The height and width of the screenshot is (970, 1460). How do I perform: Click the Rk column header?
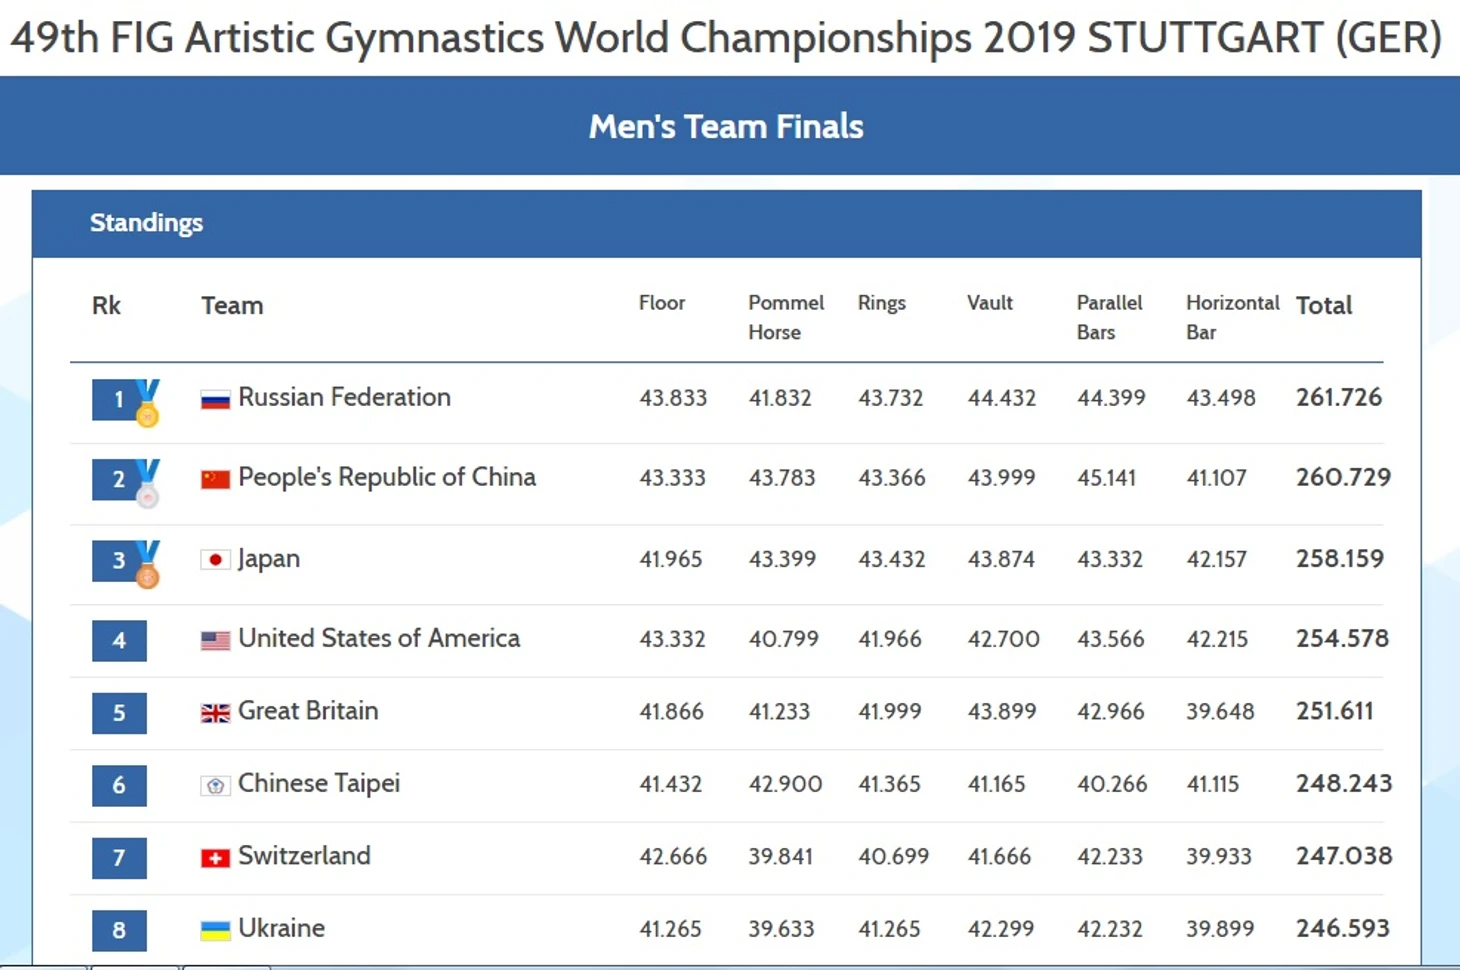pyautogui.click(x=106, y=306)
